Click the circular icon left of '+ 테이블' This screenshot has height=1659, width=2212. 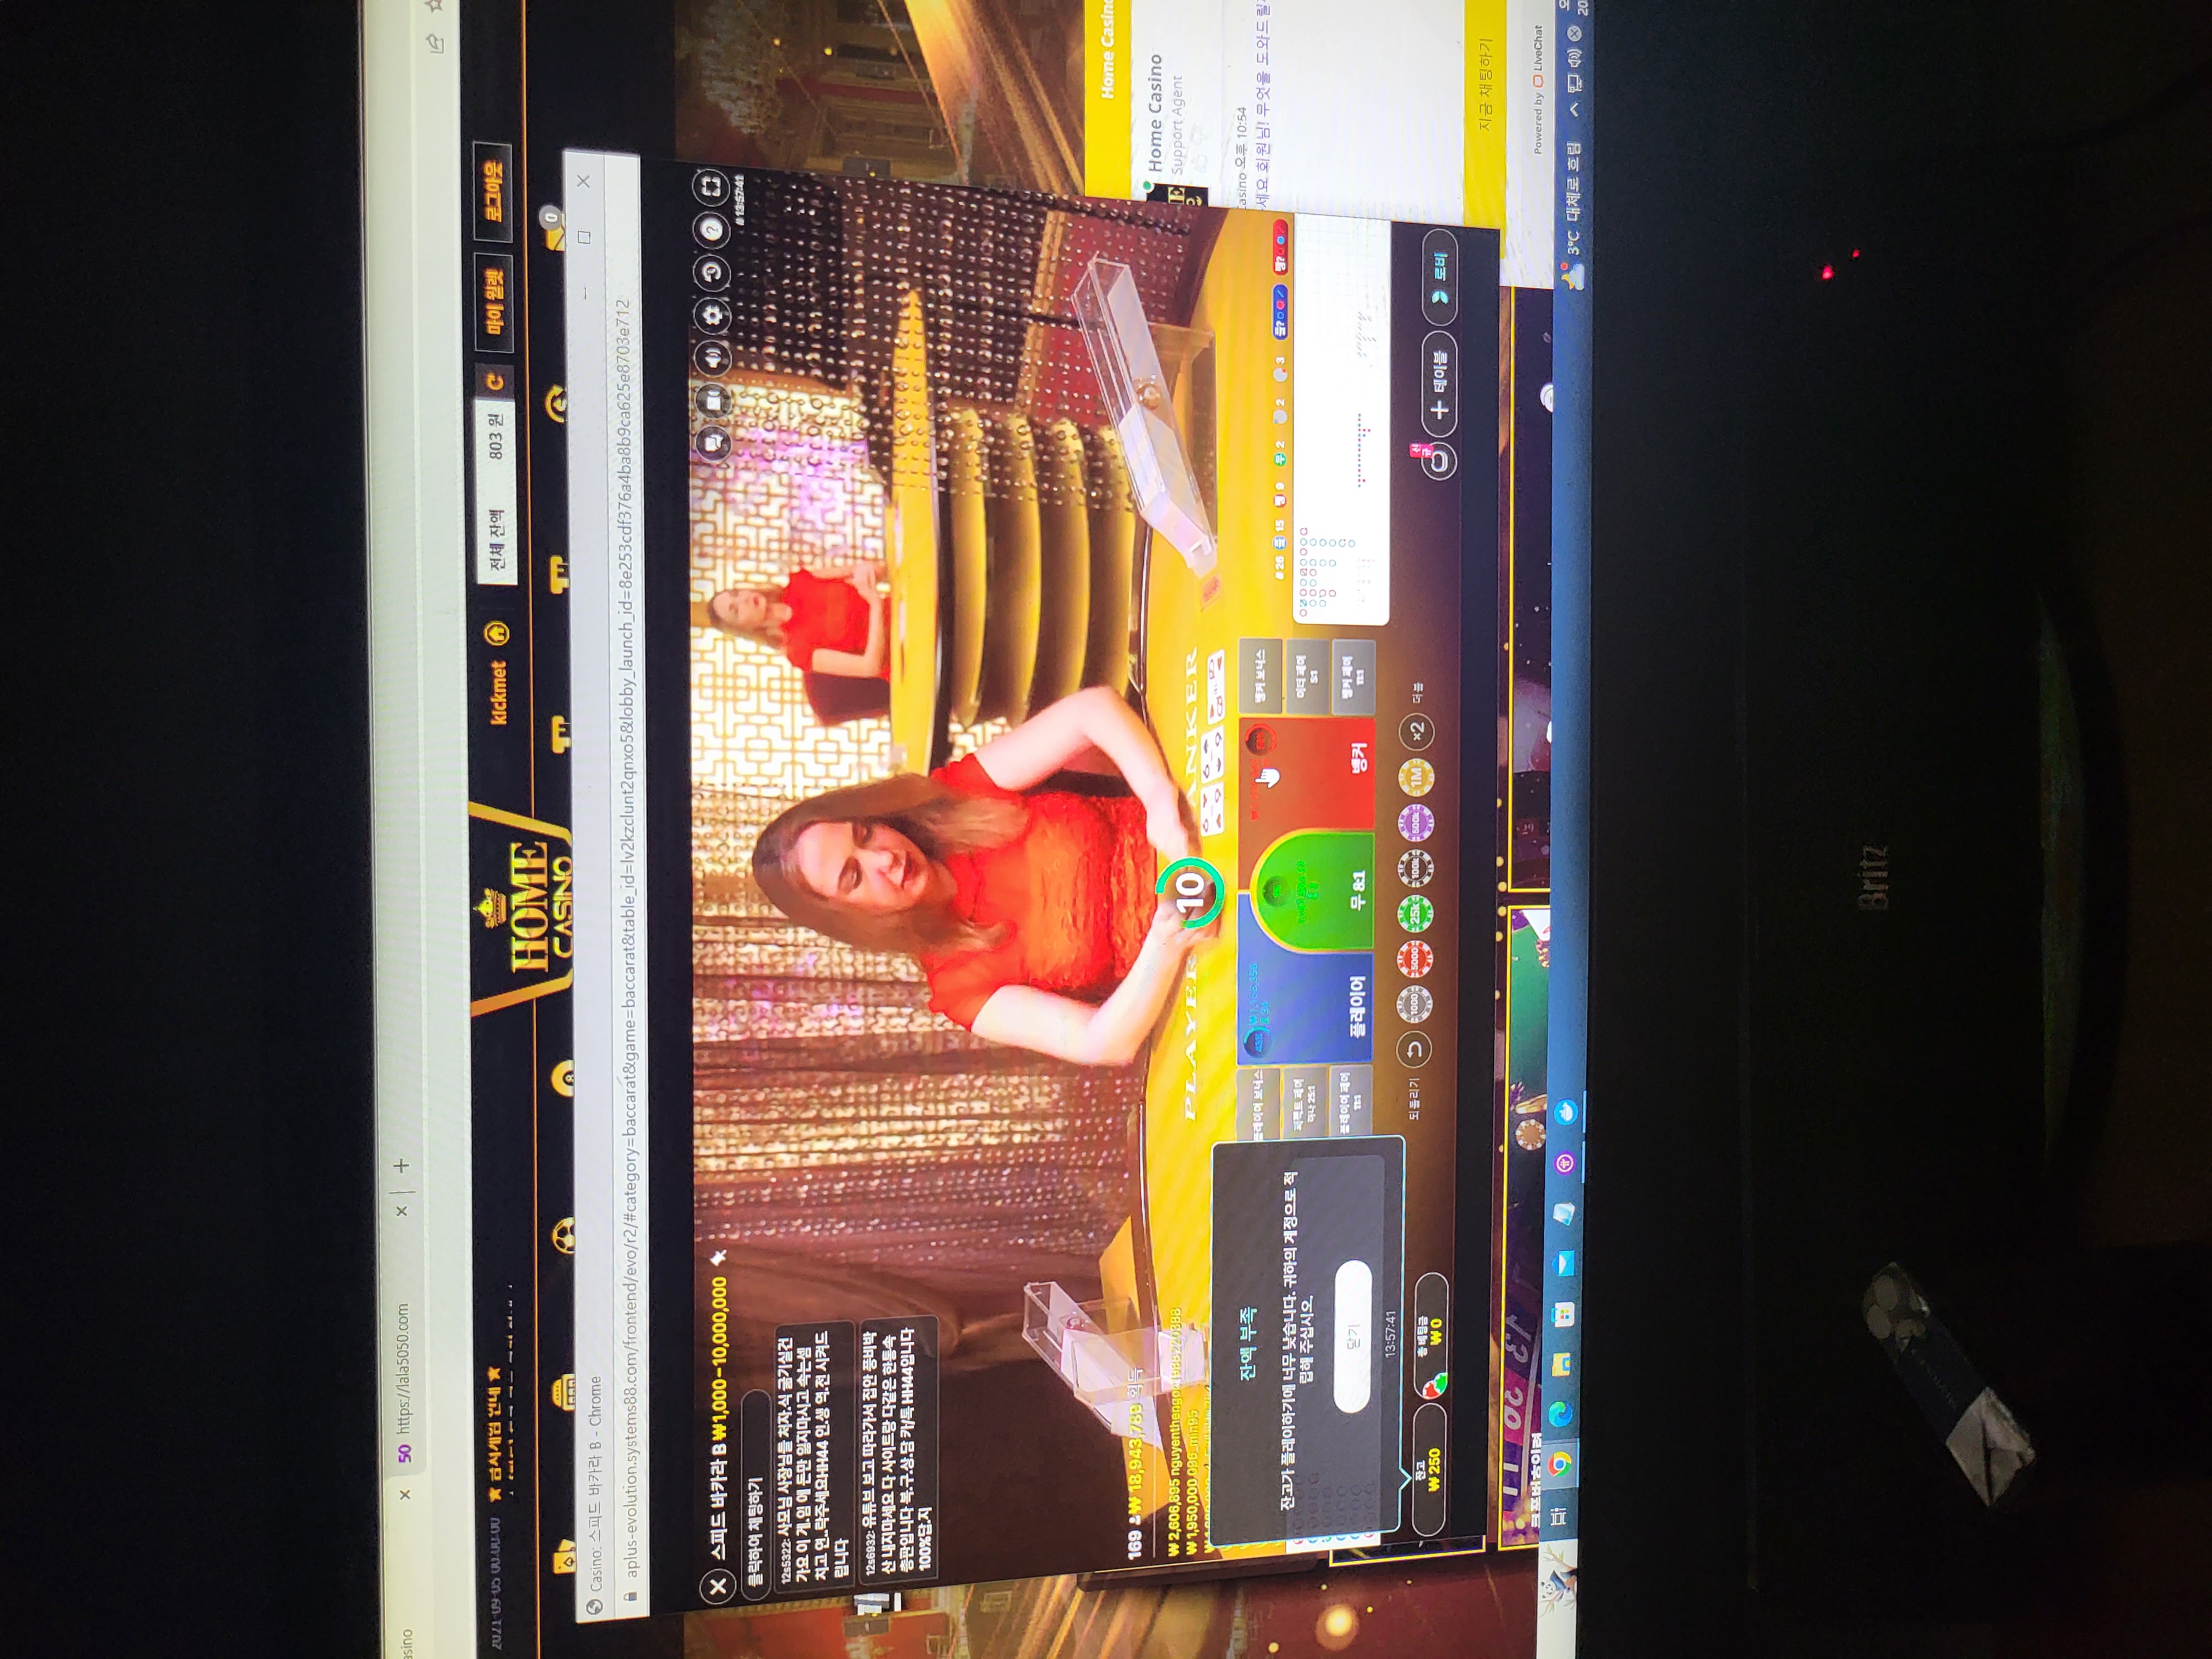[x=1440, y=462]
